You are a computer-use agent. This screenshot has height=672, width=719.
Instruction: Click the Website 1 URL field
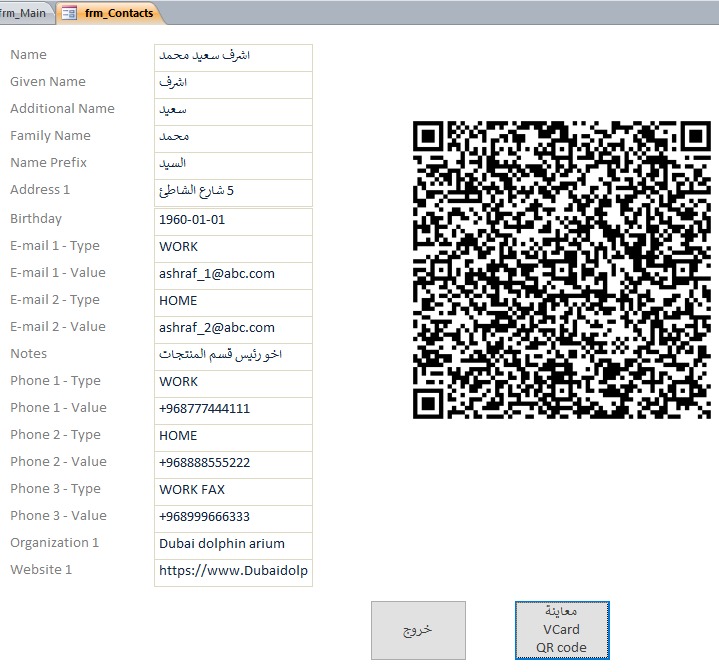[x=233, y=573]
